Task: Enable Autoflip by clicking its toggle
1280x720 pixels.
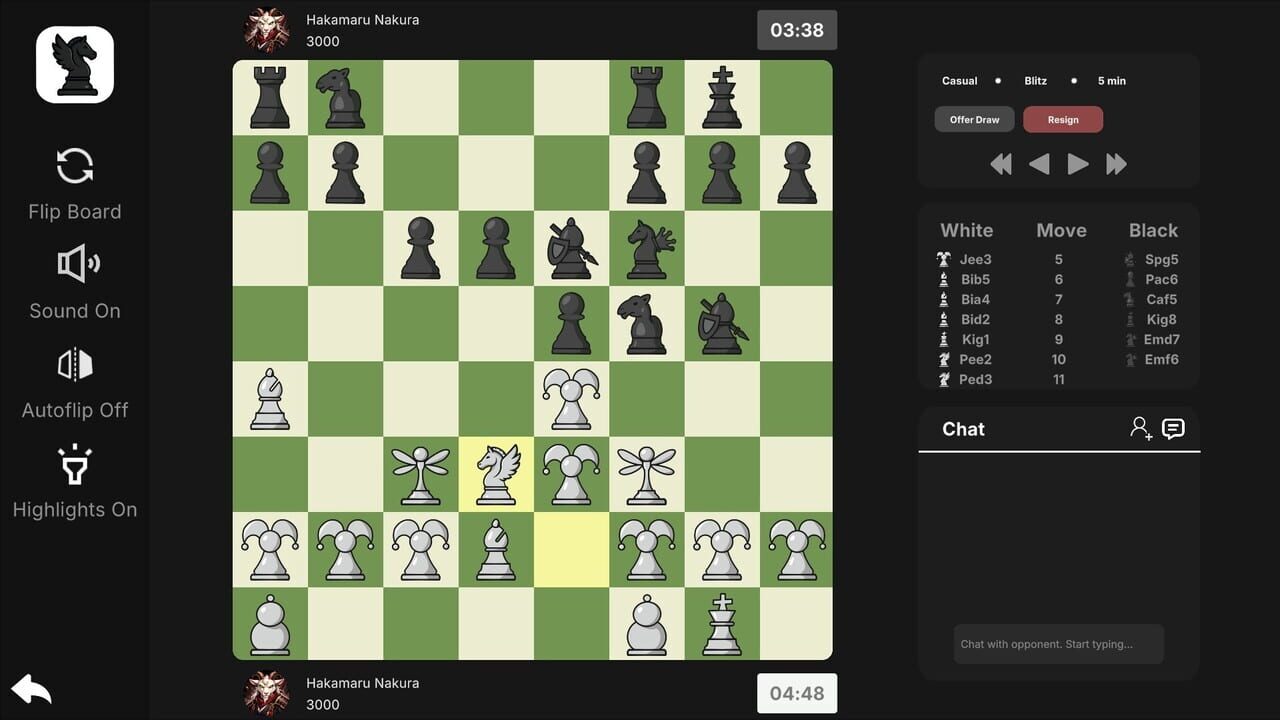Action: (74, 363)
